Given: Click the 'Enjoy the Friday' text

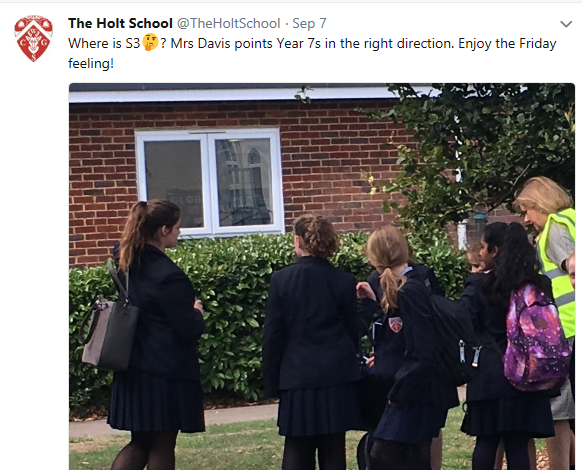Looking at the screenshot, I should pos(507,43).
